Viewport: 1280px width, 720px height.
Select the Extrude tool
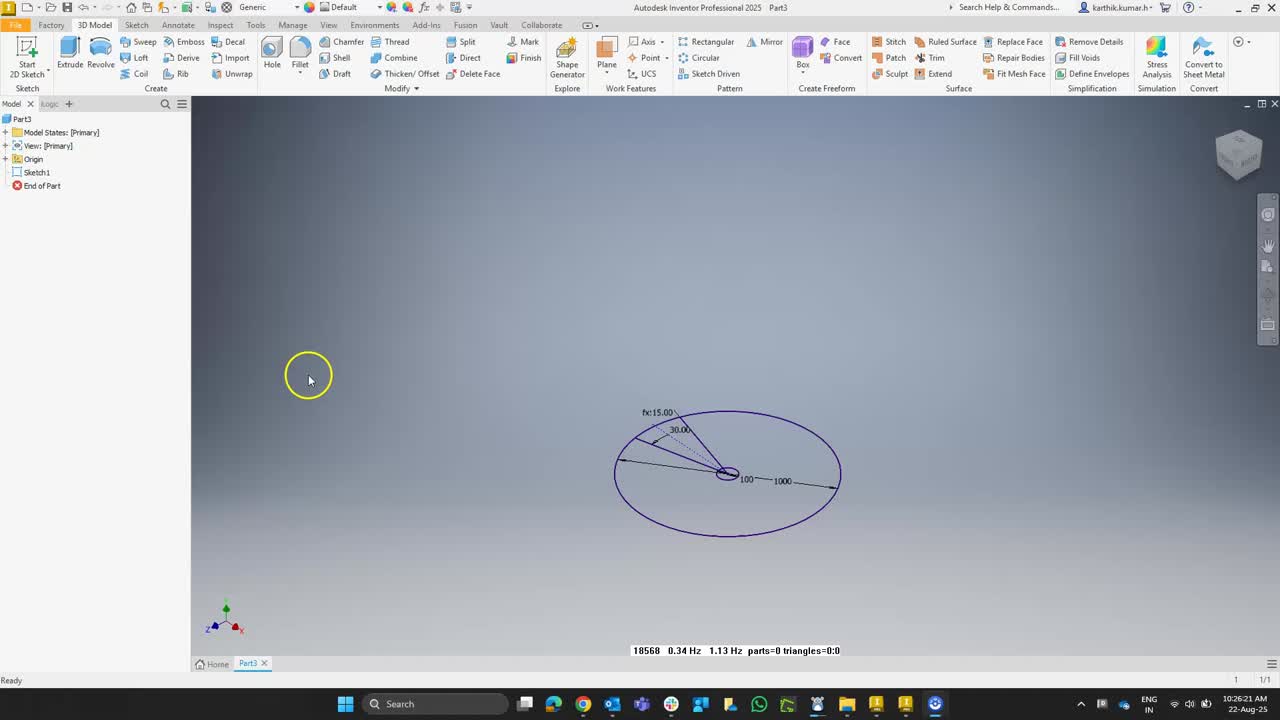point(70,53)
